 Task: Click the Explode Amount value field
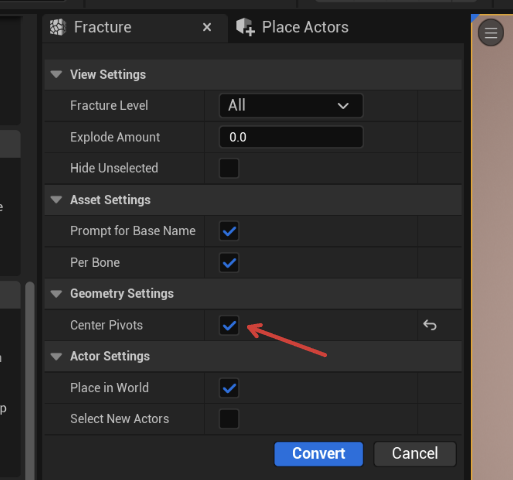pyautogui.click(x=291, y=137)
